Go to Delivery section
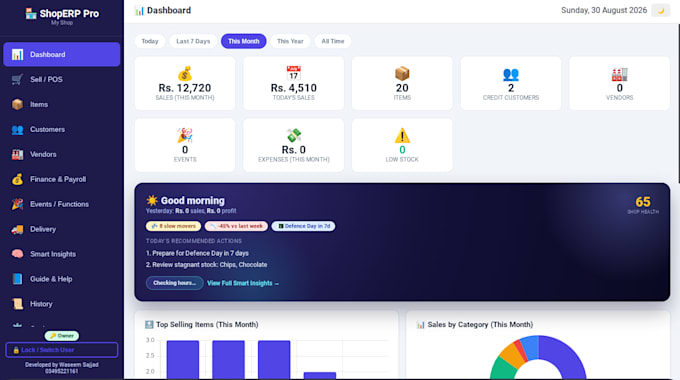 (62, 229)
